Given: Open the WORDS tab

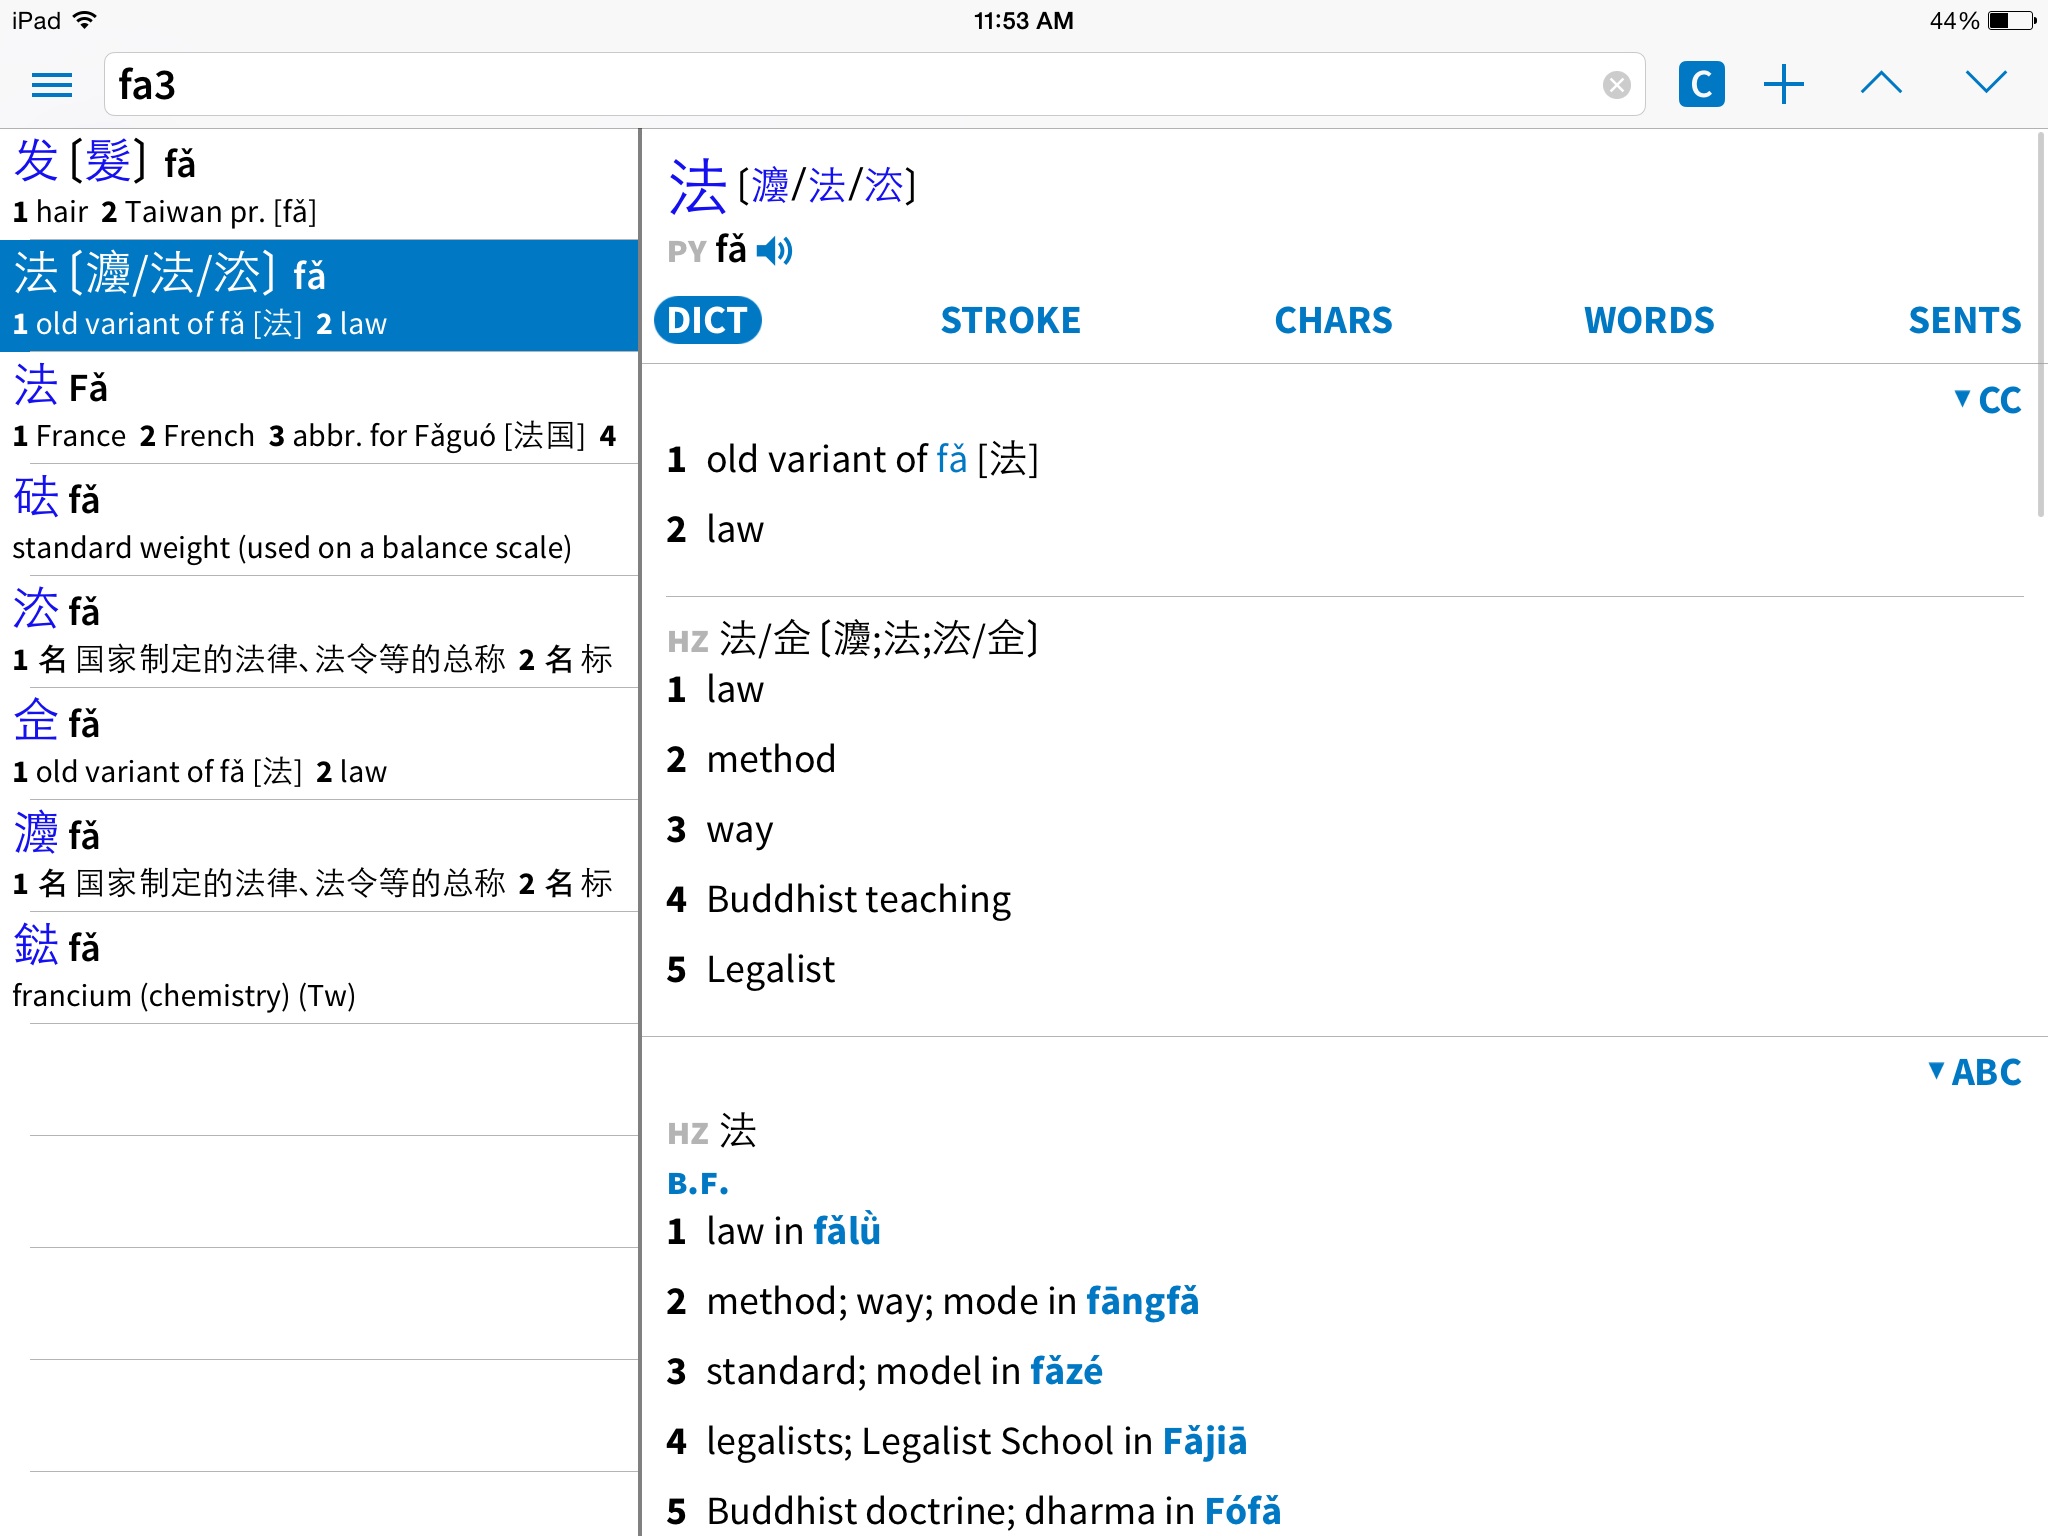Looking at the screenshot, I should pos(1648,320).
